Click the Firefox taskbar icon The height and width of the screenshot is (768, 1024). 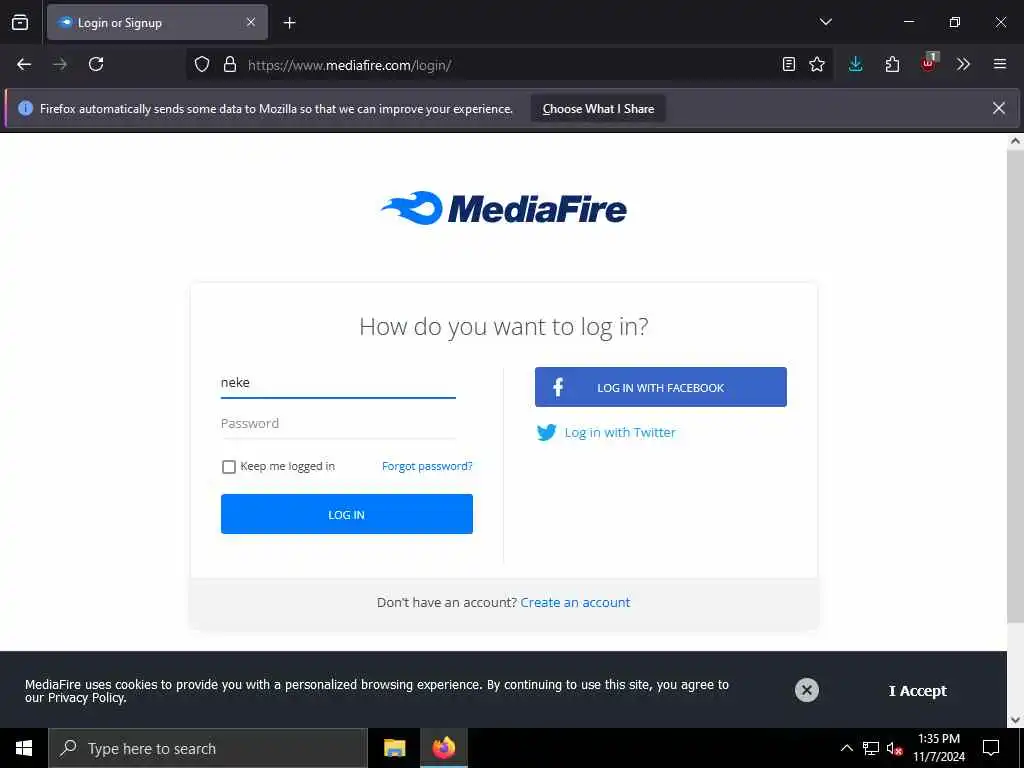(443, 748)
